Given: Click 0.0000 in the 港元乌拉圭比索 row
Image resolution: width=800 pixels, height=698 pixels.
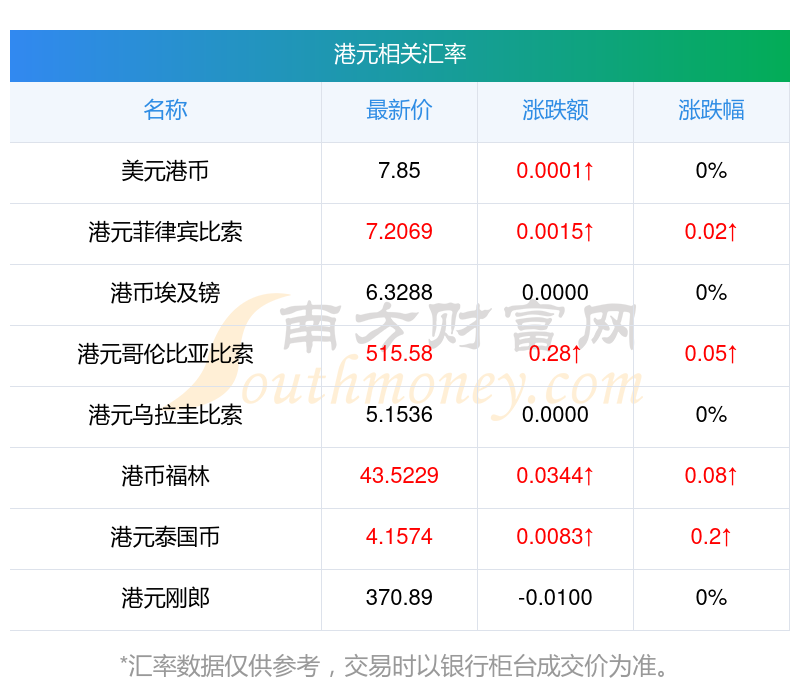Looking at the screenshot, I should 555,415.
